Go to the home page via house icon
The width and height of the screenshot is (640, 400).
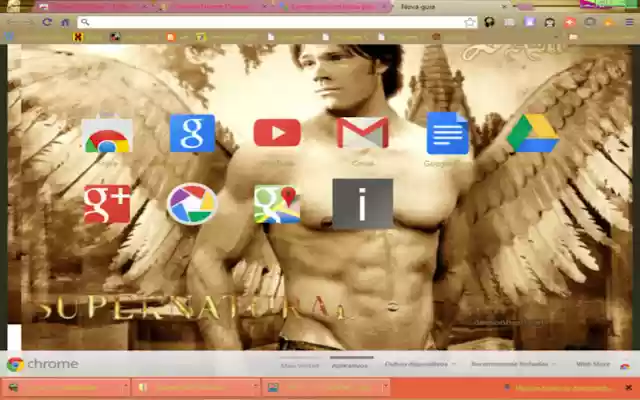(65, 22)
